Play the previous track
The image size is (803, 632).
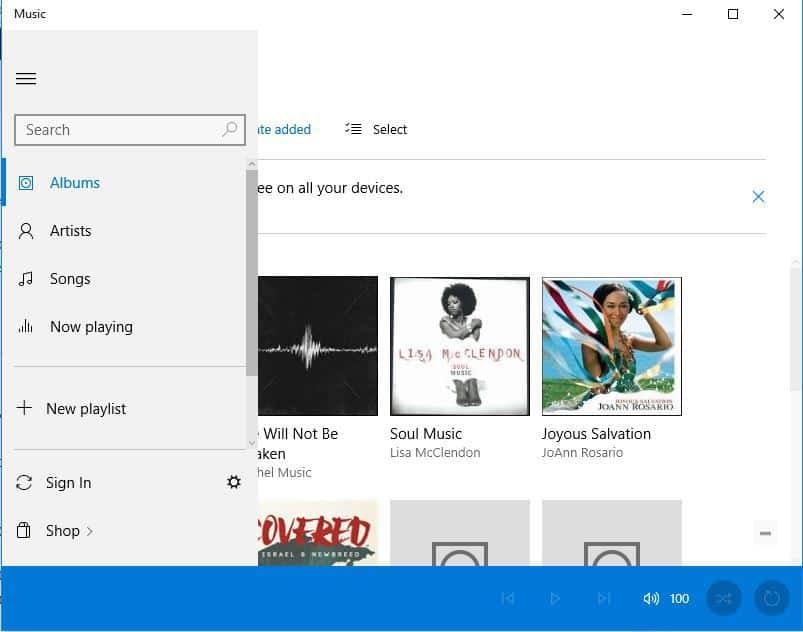[x=507, y=598]
